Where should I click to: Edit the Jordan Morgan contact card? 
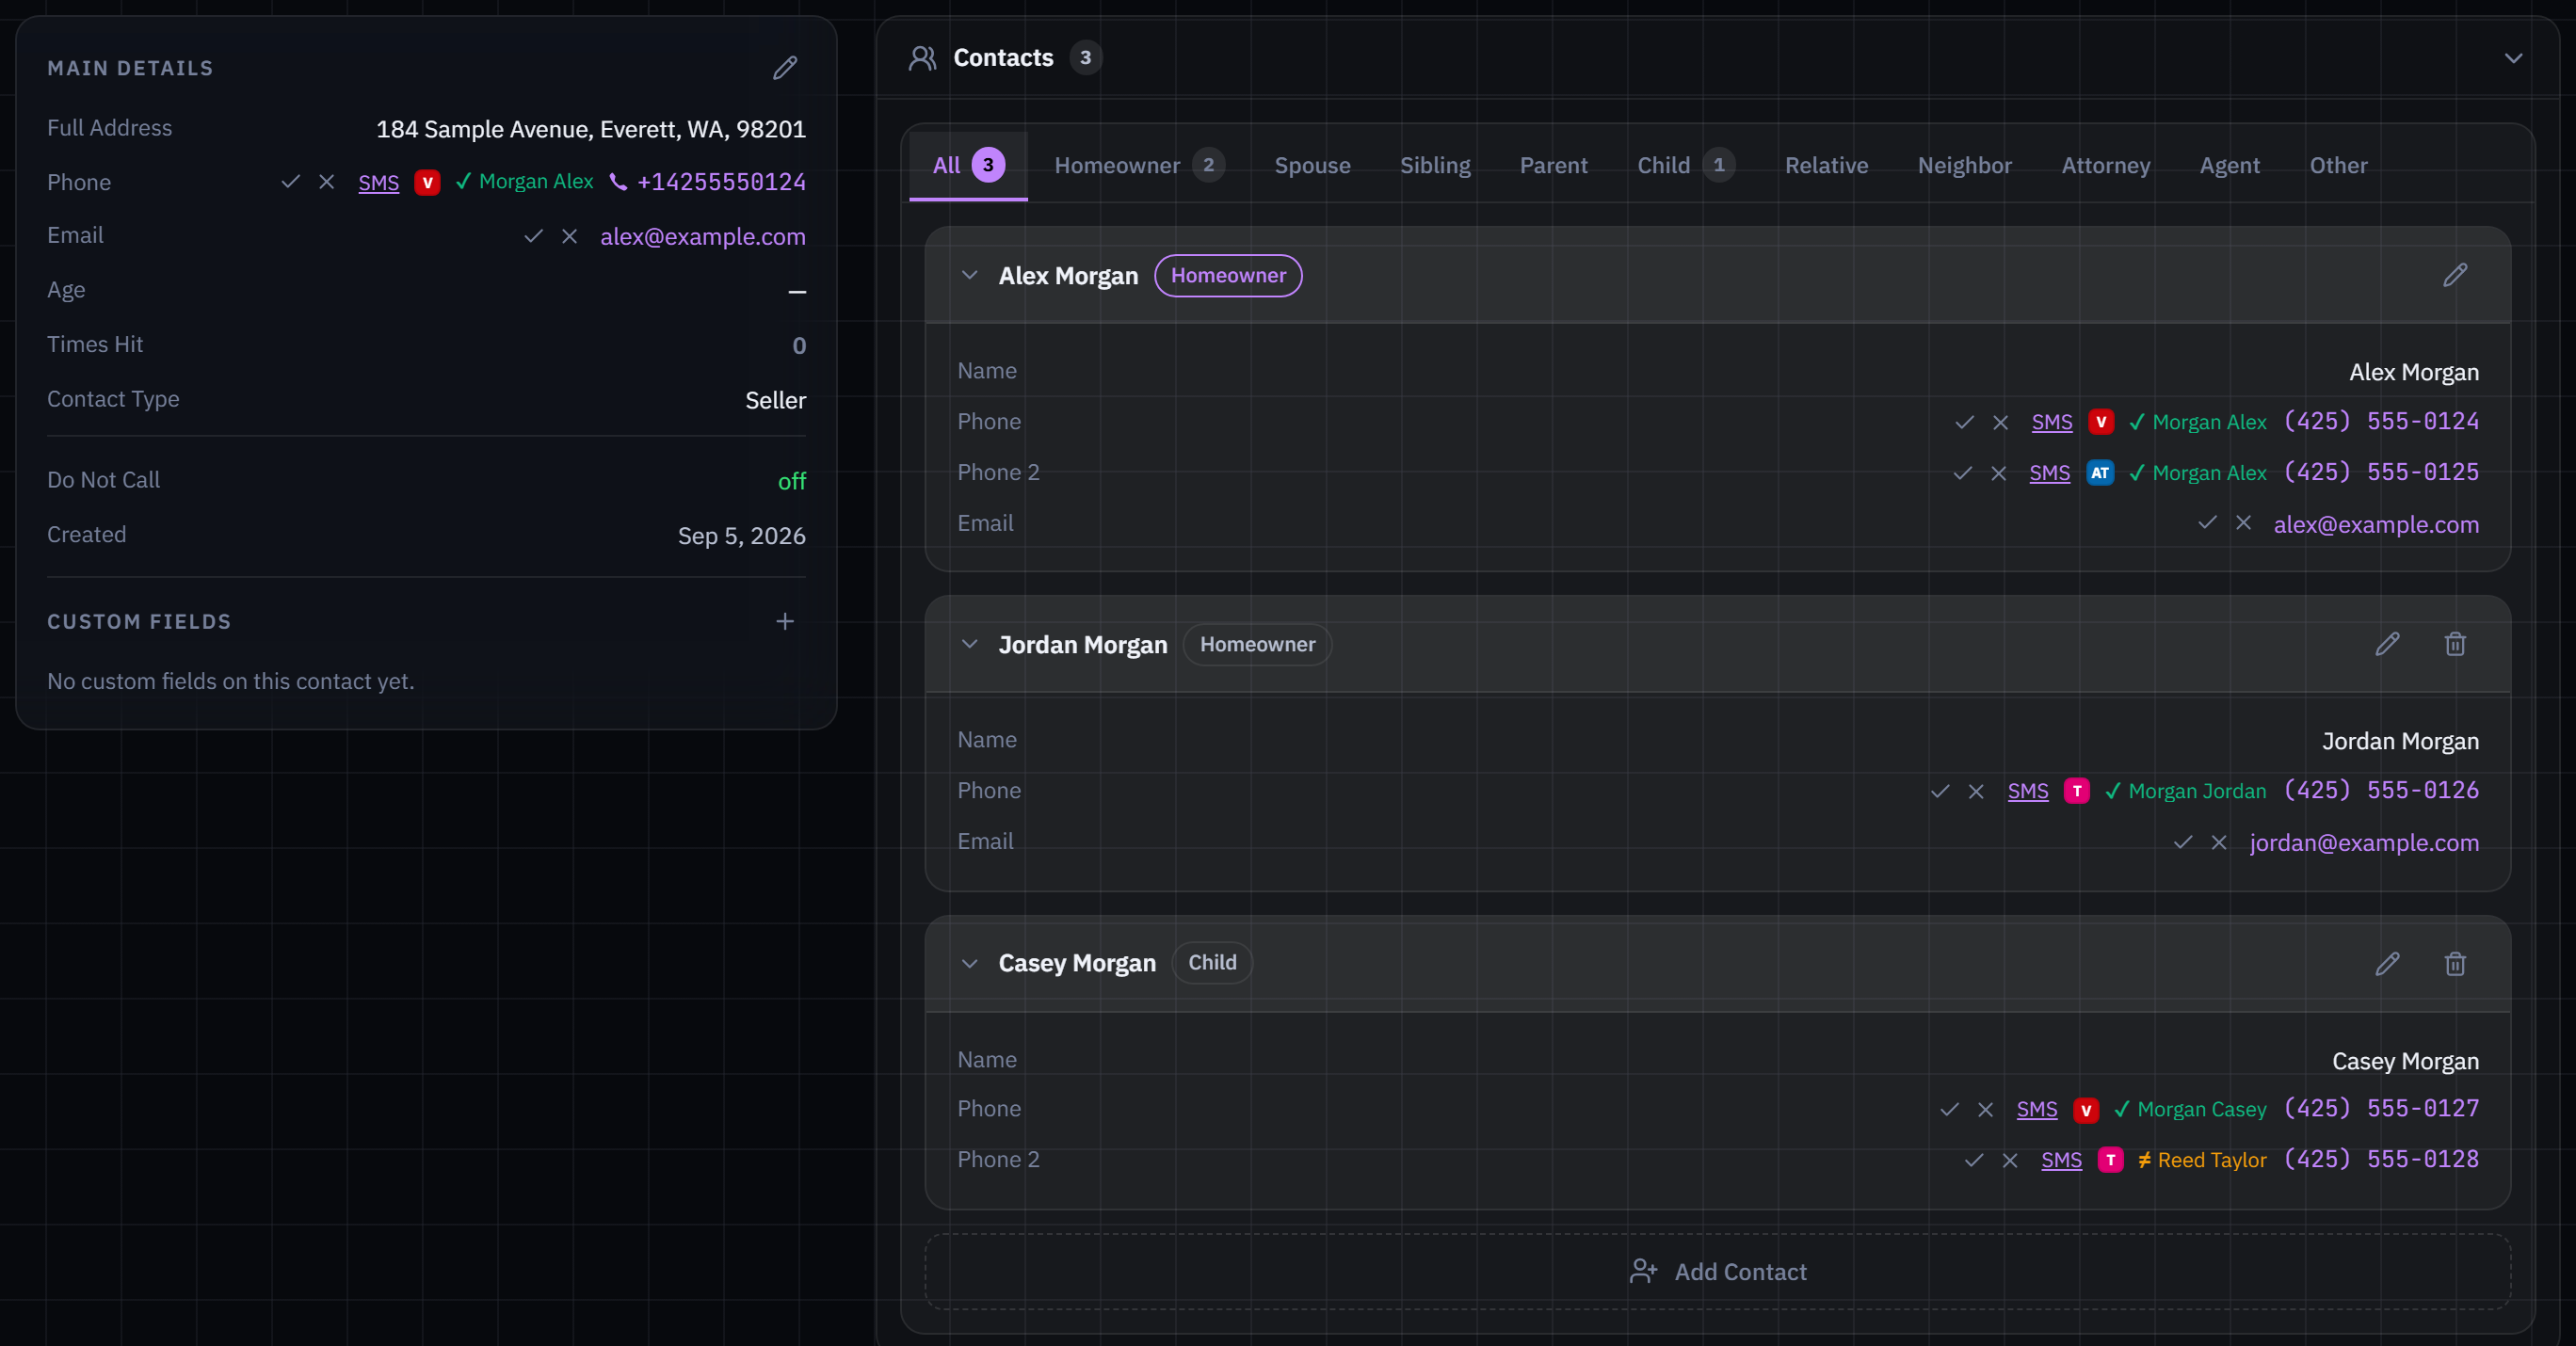tap(2387, 644)
